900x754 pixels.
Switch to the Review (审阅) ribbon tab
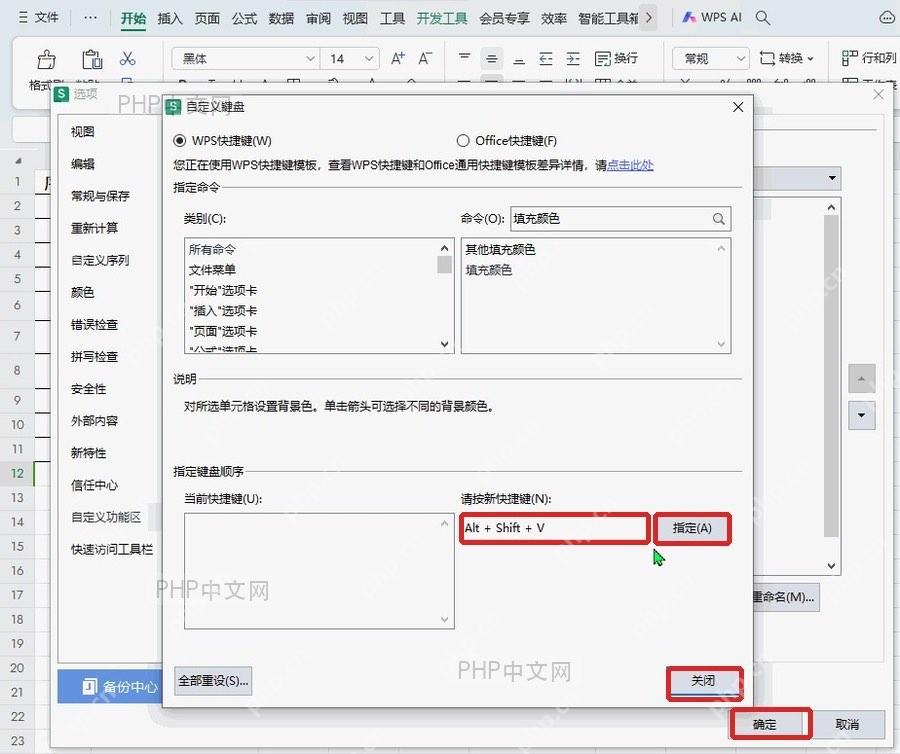tap(319, 18)
